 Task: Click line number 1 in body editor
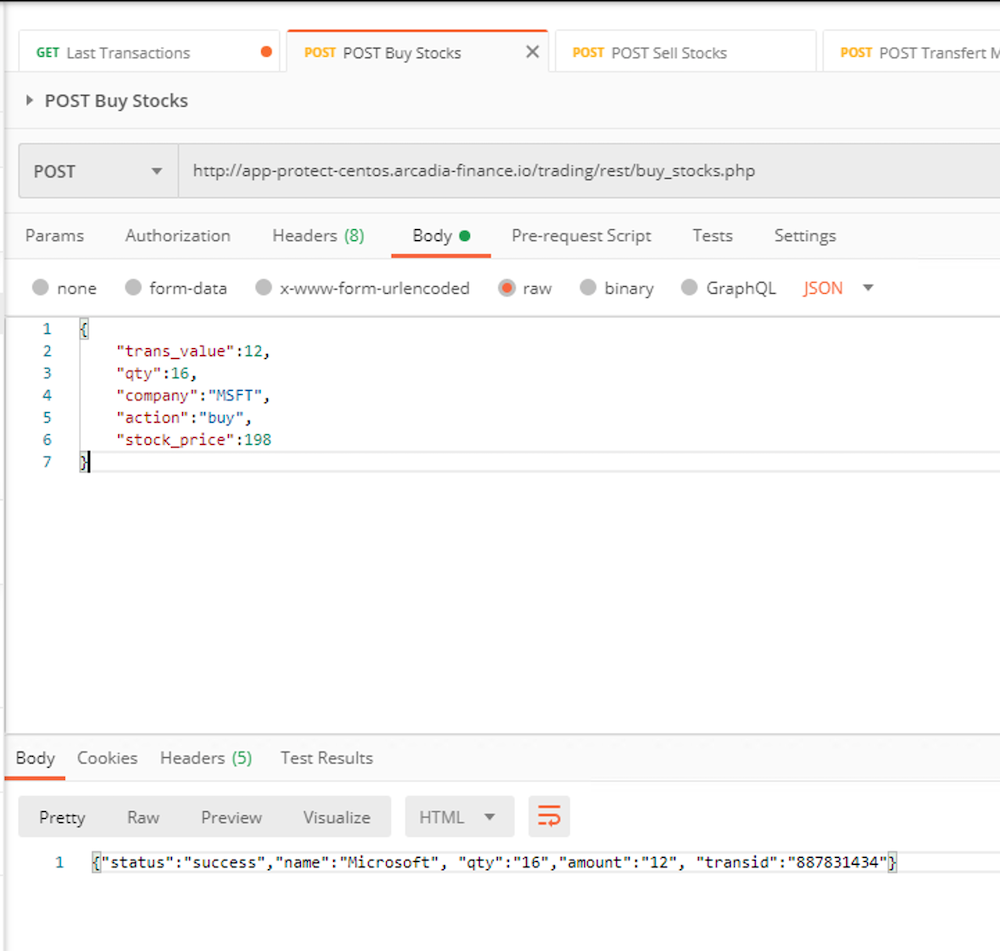(47, 328)
